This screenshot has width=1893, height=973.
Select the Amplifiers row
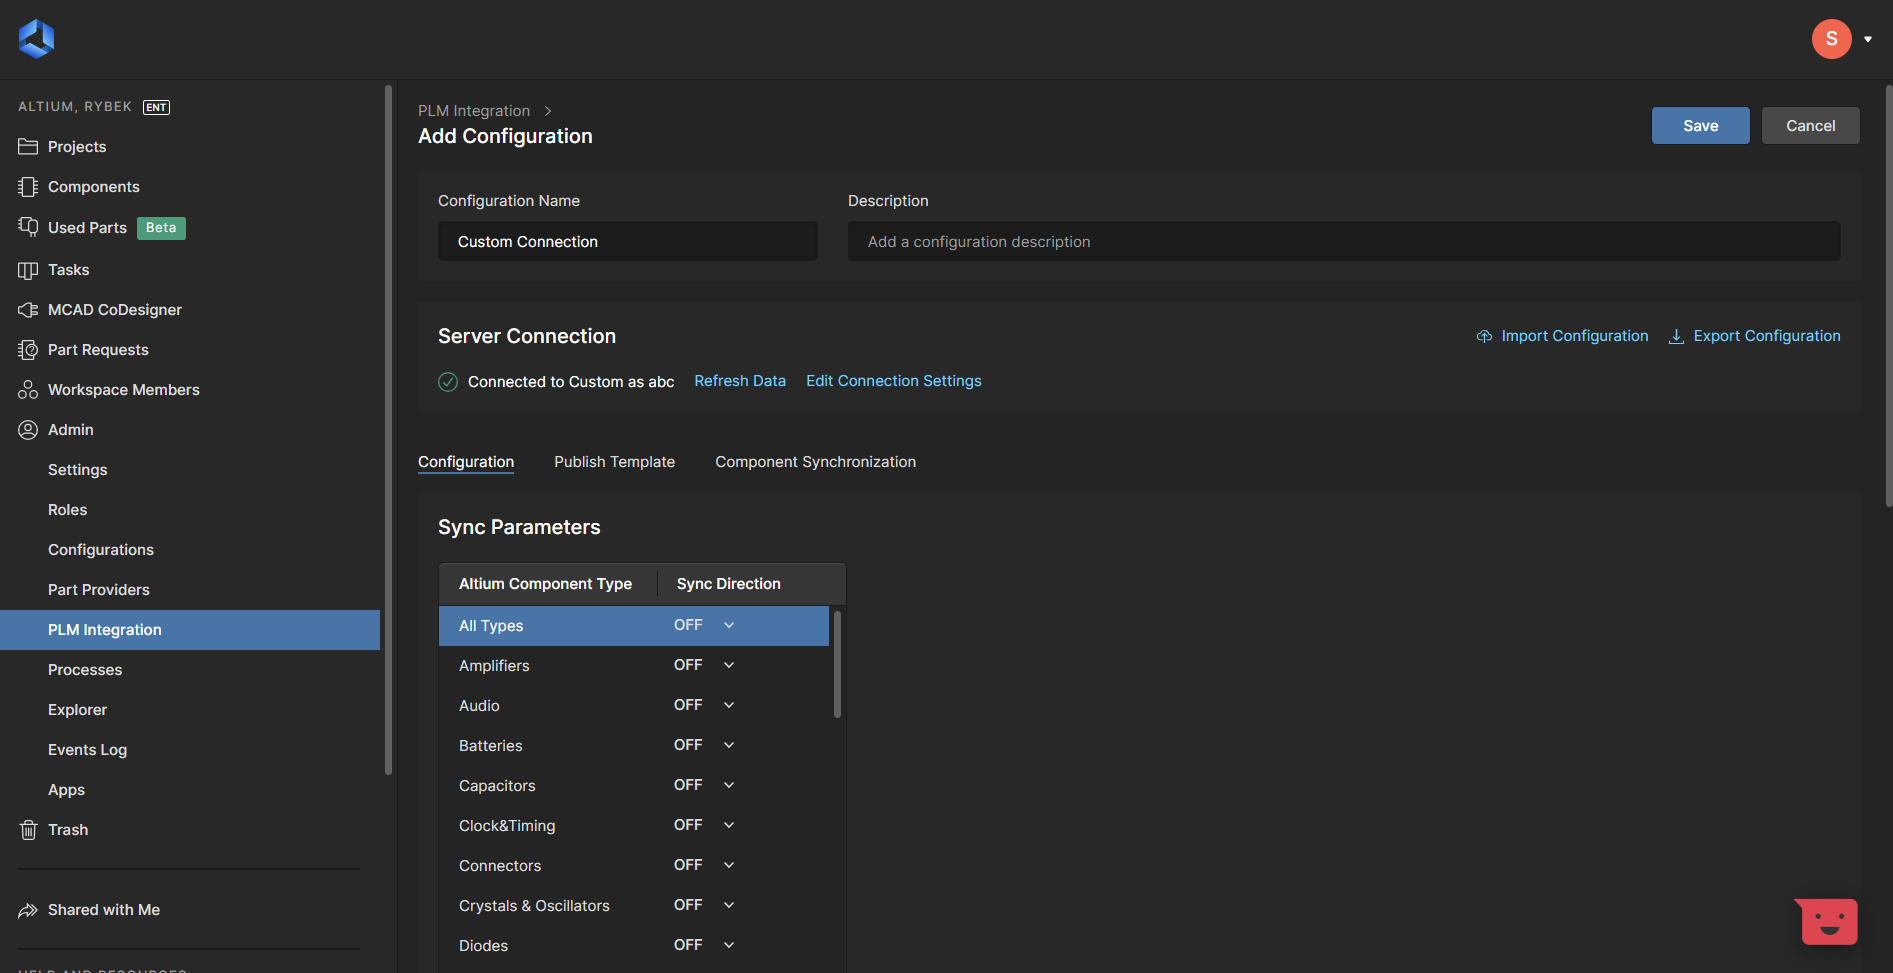coord(634,666)
